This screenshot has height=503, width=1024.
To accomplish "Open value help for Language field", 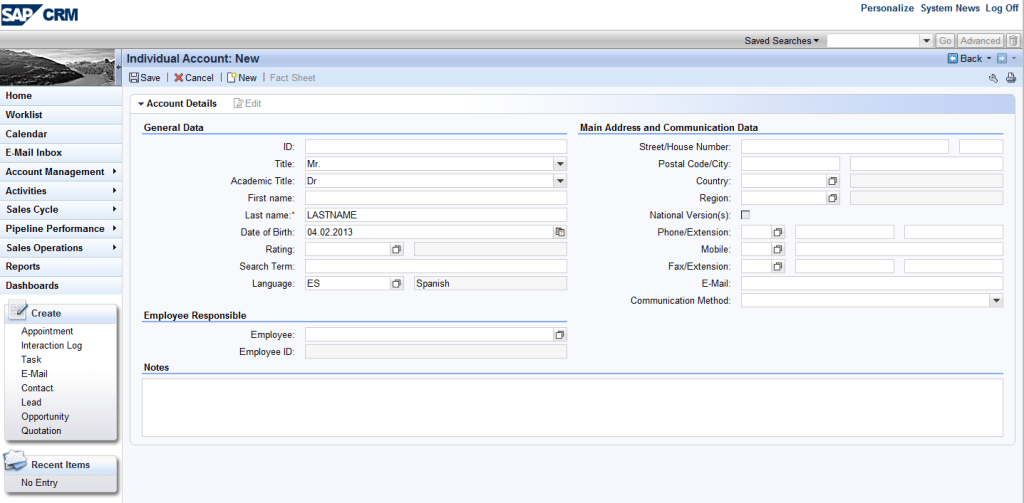I will click(x=396, y=283).
